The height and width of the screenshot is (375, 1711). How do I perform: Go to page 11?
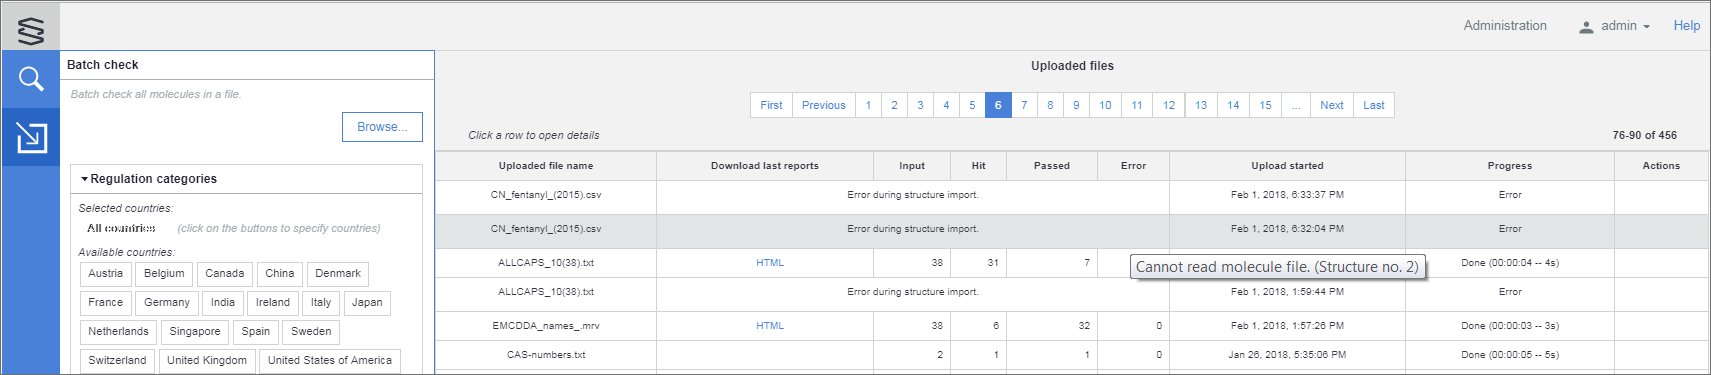1137,105
